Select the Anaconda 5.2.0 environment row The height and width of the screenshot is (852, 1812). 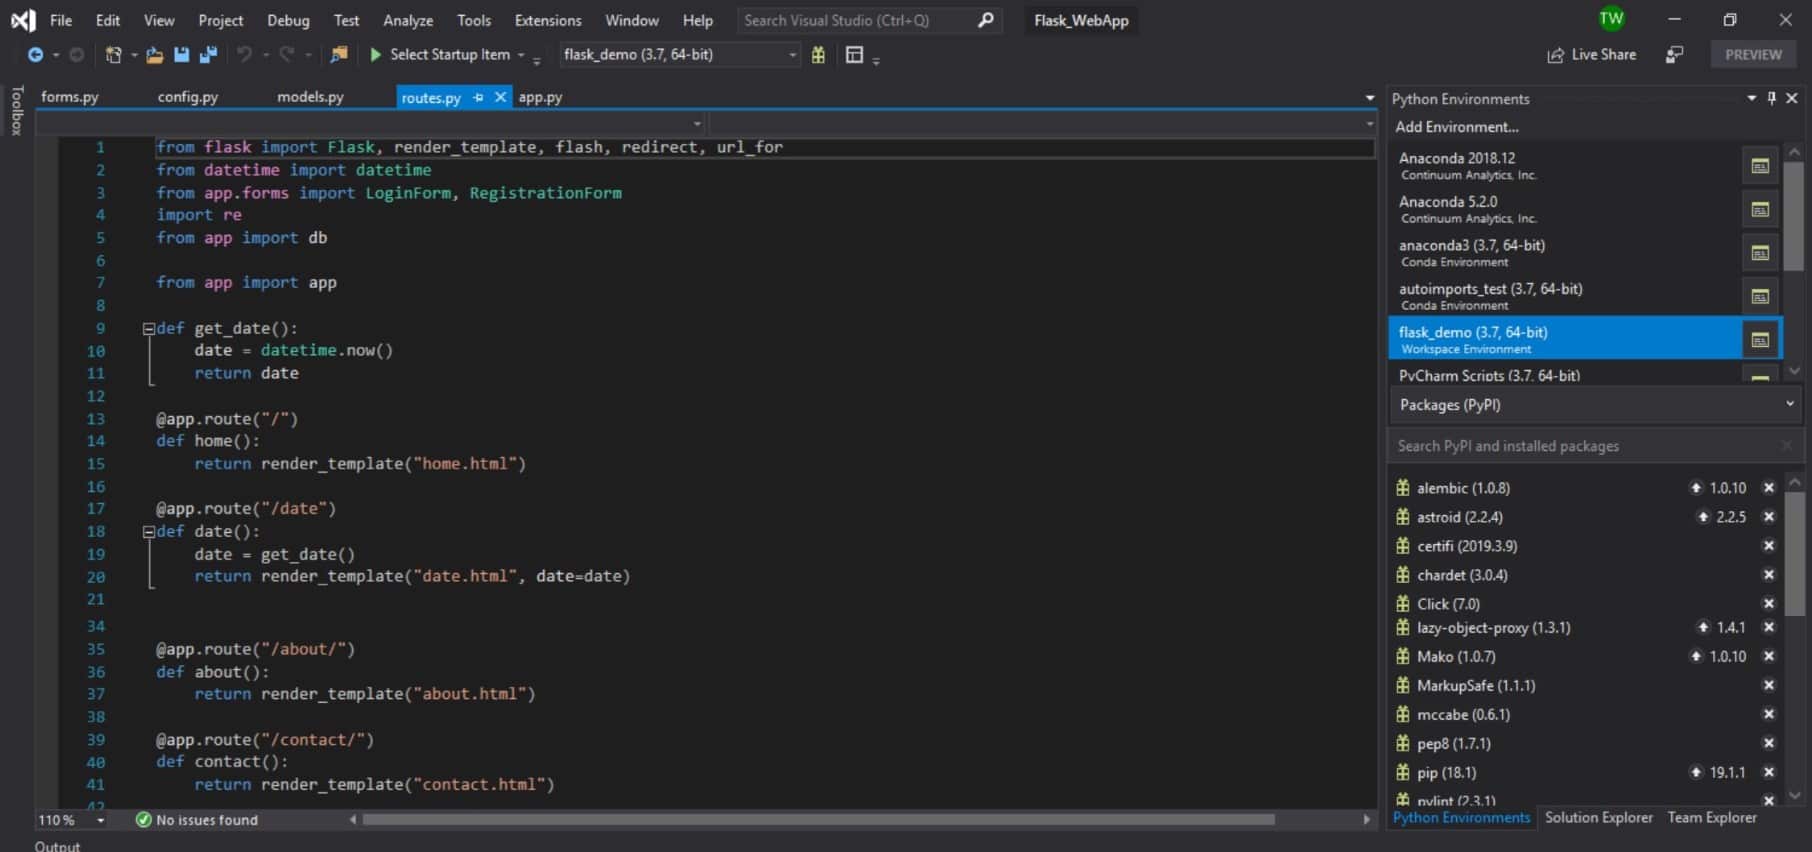(1565, 209)
